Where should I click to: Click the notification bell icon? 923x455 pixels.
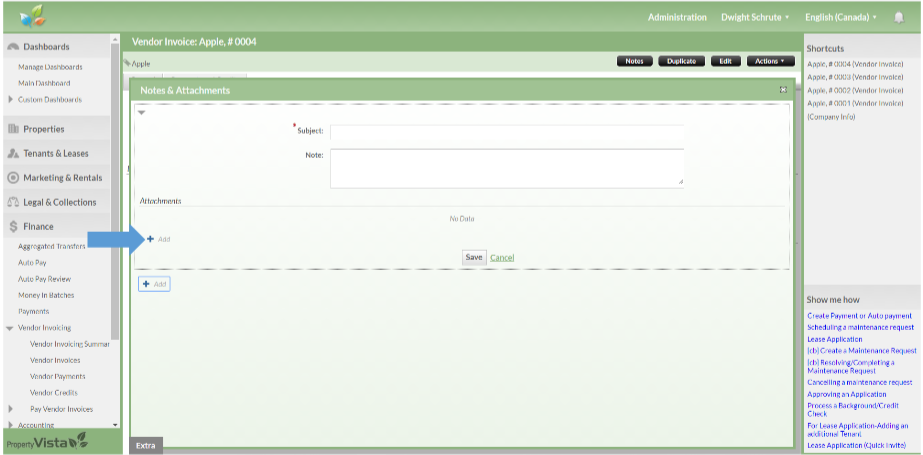(x=898, y=17)
